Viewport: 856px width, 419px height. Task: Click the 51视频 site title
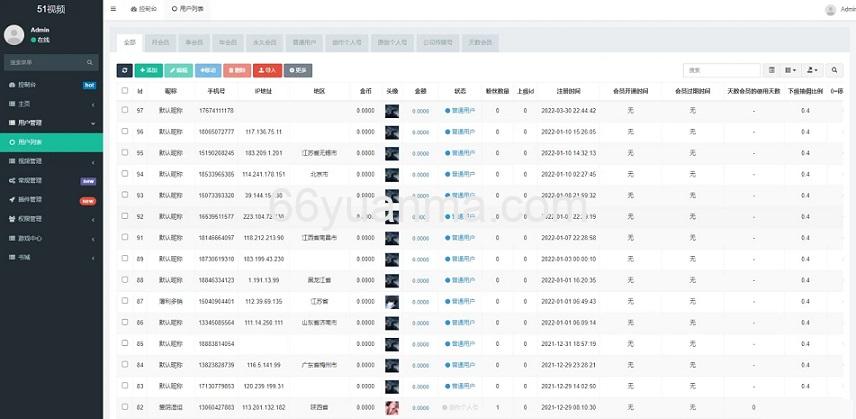click(51, 9)
